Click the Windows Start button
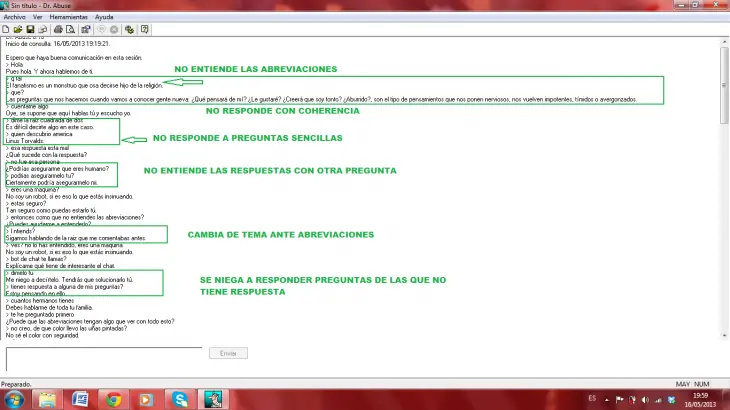 pyautogui.click(x=14, y=399)
